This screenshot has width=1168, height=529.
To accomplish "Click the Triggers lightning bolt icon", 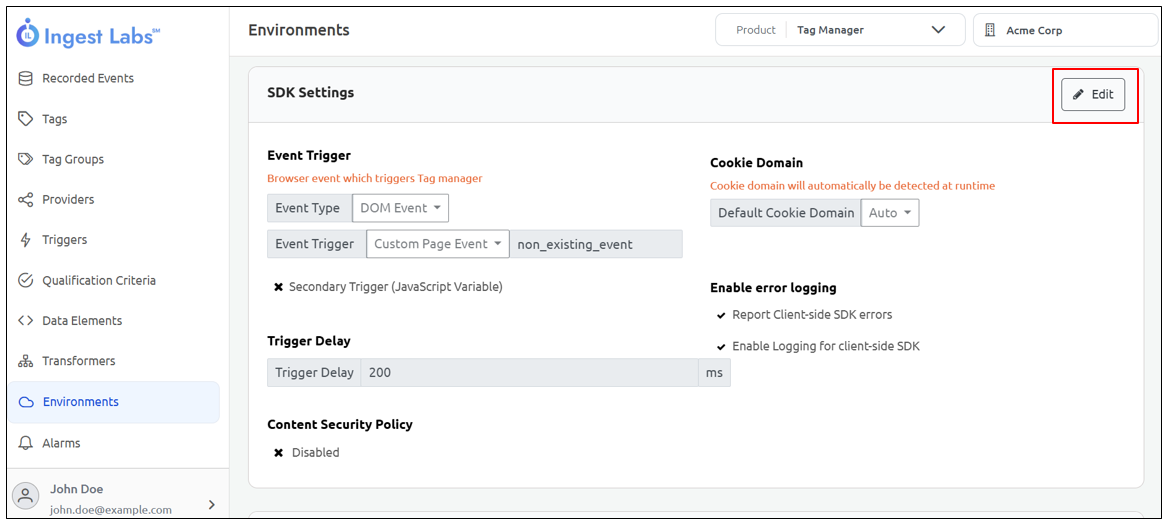I will pyautogui.click(x=26, y=240).
